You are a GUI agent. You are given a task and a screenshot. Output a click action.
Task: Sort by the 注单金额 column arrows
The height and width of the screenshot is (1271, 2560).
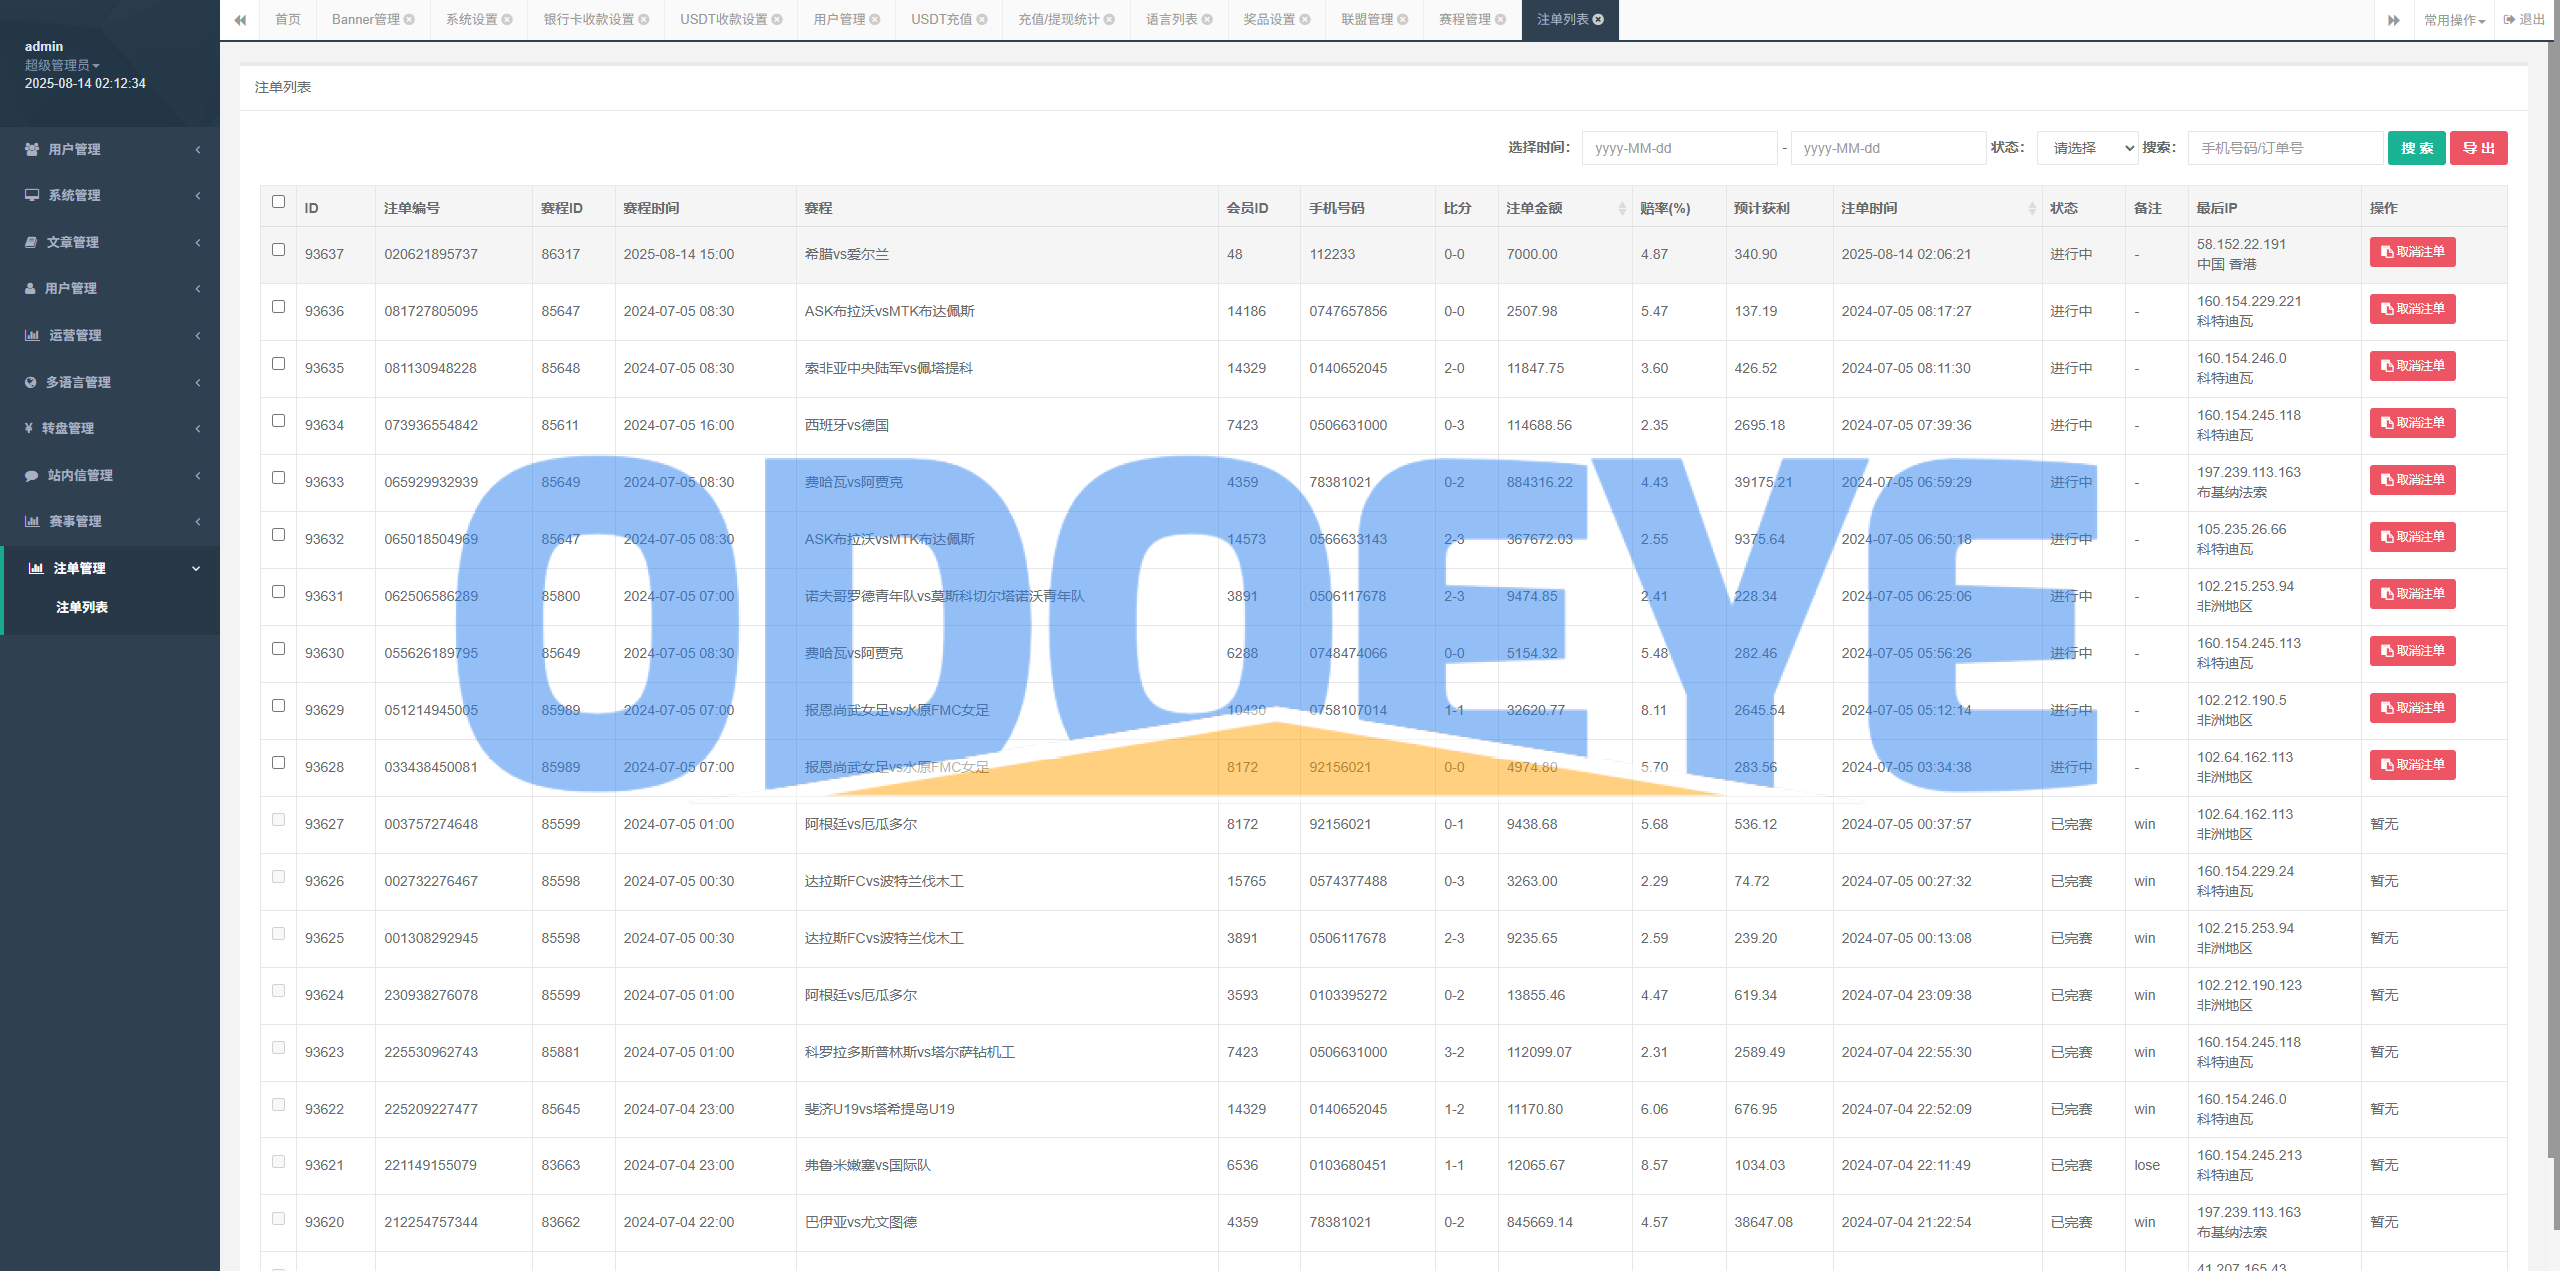1621,208
